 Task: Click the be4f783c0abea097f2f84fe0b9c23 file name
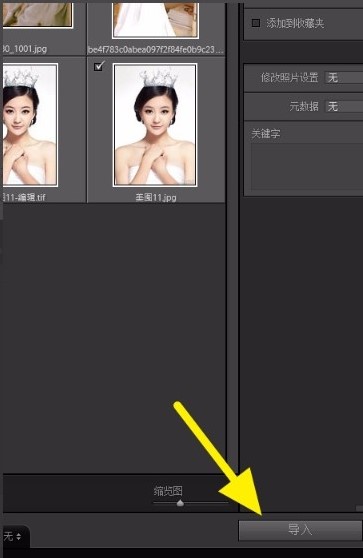(x=156, y=49)
